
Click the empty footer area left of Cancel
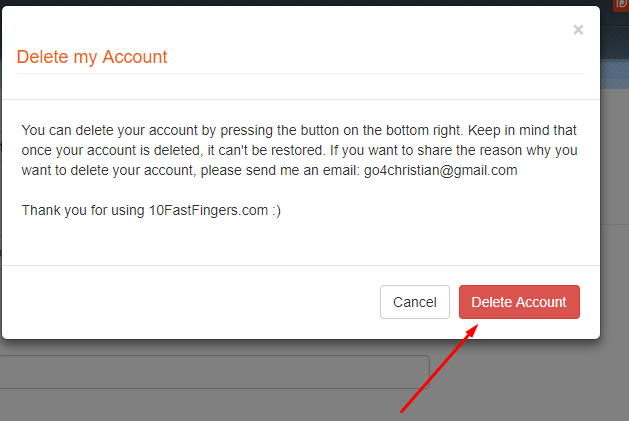(191, 302)
